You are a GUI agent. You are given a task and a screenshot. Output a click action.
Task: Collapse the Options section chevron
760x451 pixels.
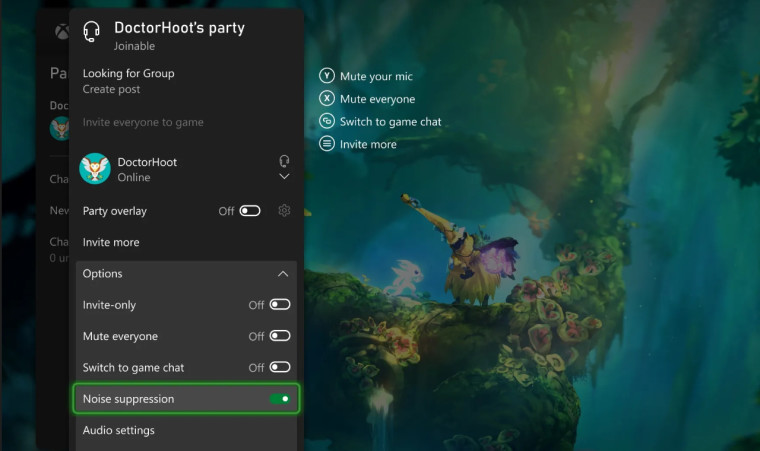283,274
